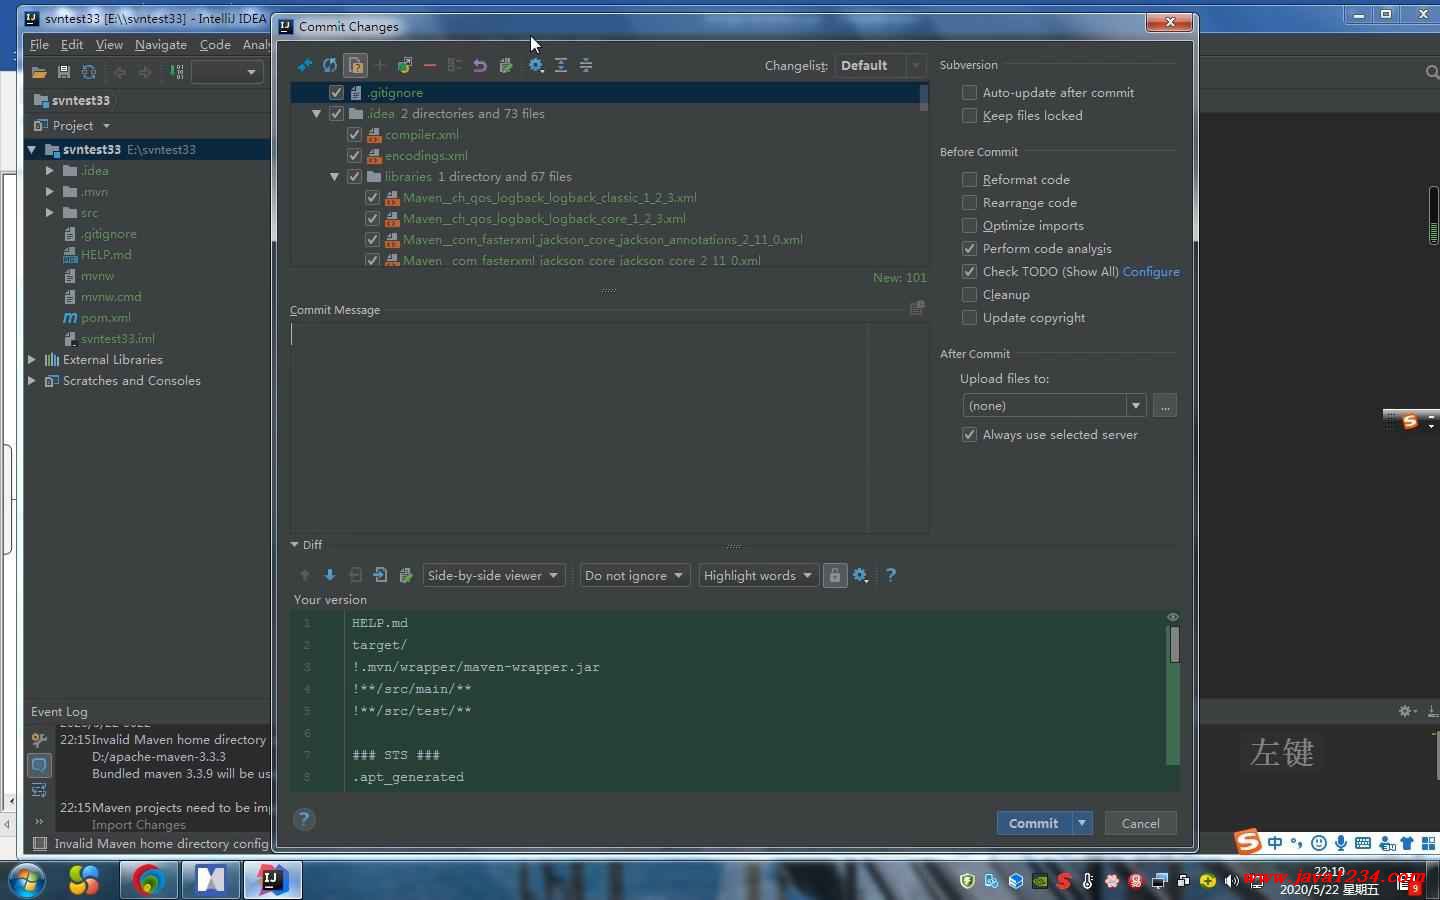Click the Collapse All icon in changes tree
1440x900 pixels.
(x=586, y=65)
